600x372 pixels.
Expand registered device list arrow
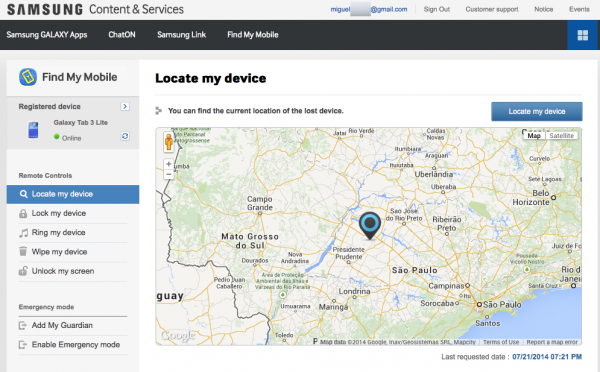click(x=125, y=106)
